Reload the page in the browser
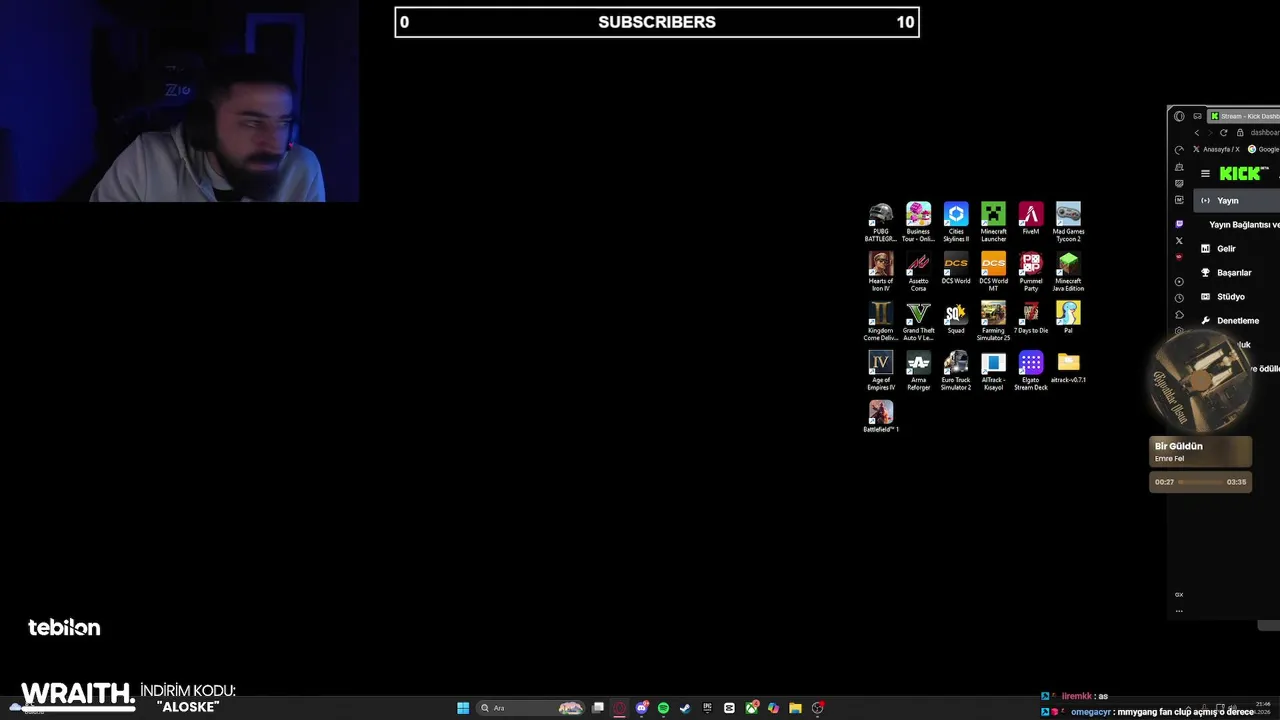 point(1223,132)
